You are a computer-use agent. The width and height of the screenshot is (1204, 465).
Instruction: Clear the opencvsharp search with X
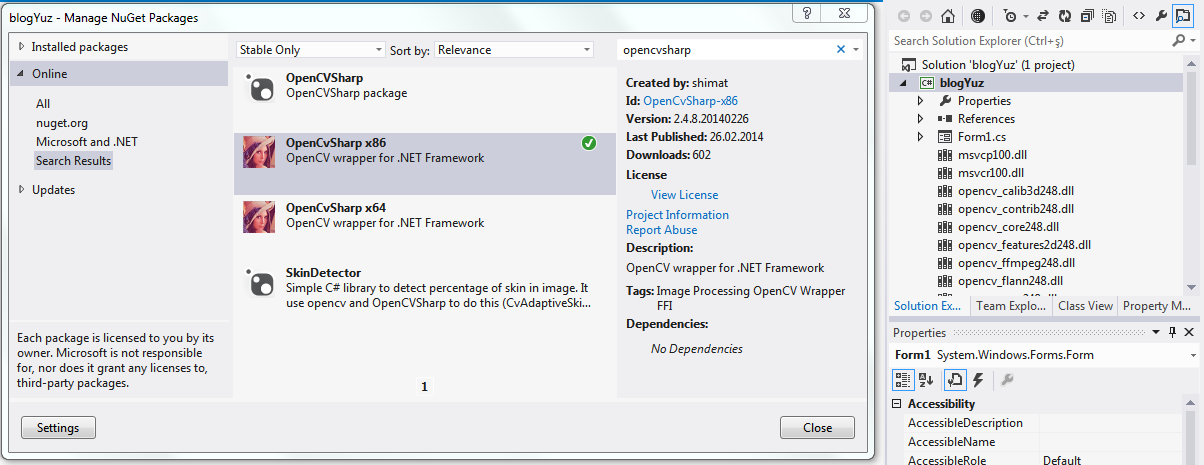pos(841,49)
